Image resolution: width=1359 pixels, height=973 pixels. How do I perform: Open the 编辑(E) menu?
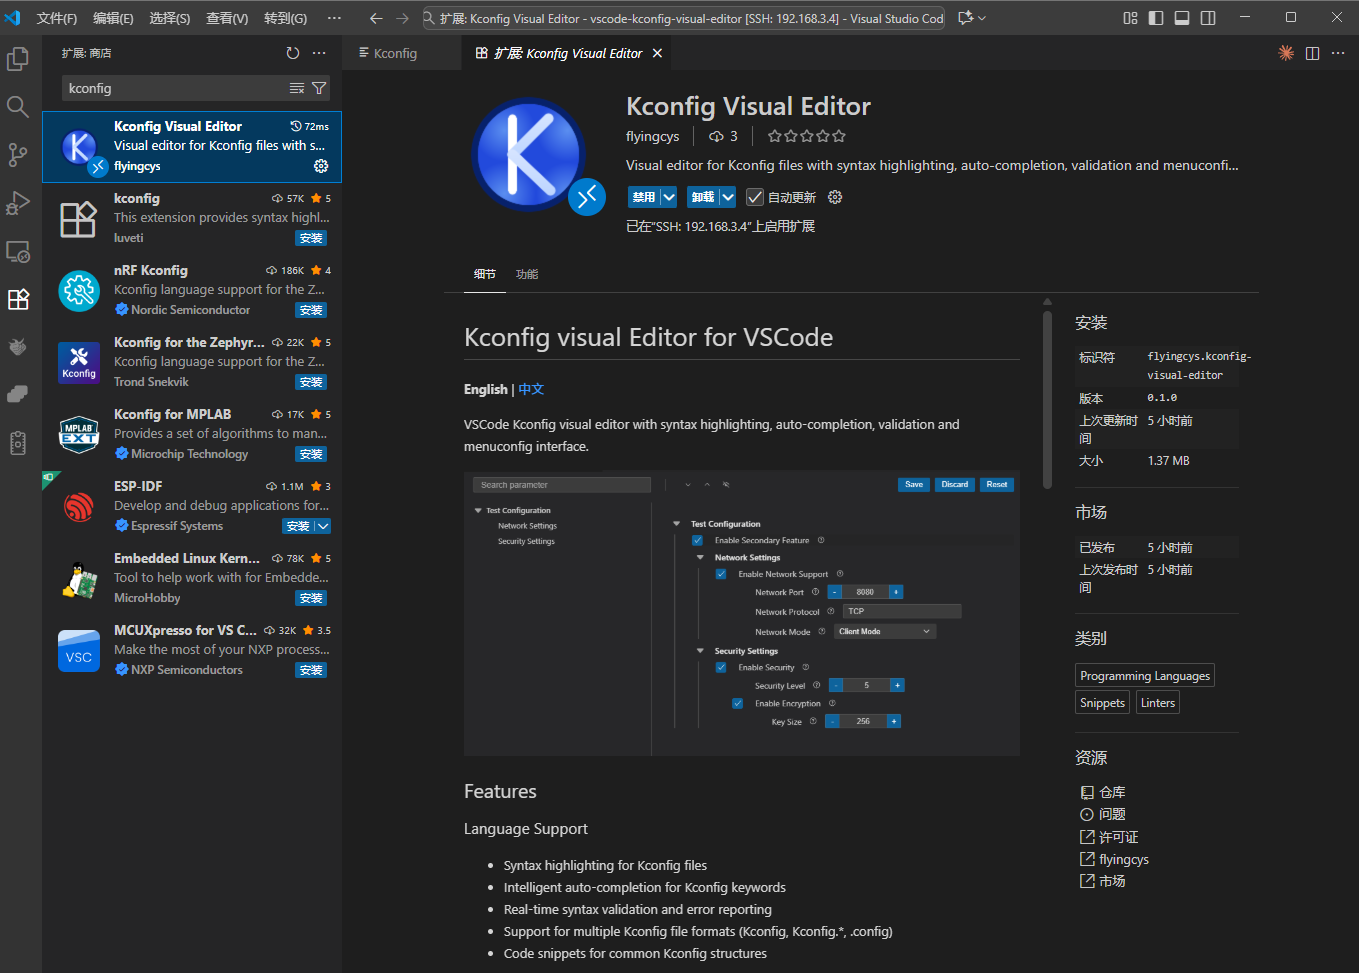point(113,18)
